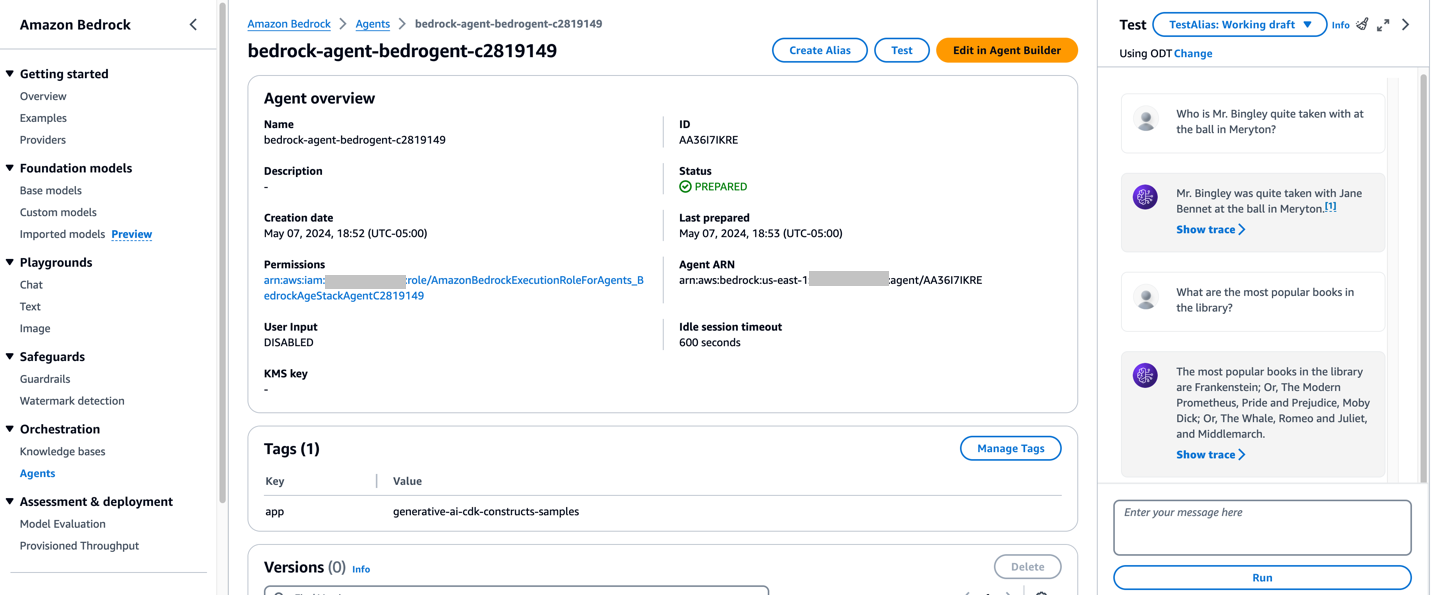
Task: Open TestAlias: Working draft dropdown
Action: coord(1240,25)
